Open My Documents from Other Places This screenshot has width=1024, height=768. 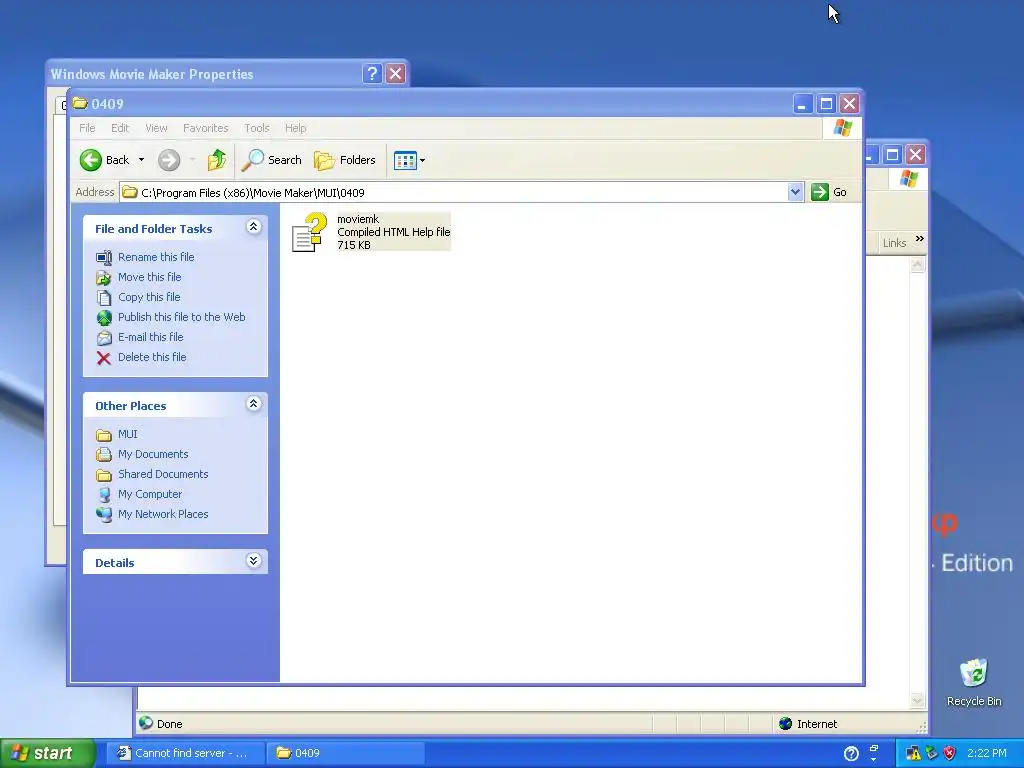pos(153,454)
